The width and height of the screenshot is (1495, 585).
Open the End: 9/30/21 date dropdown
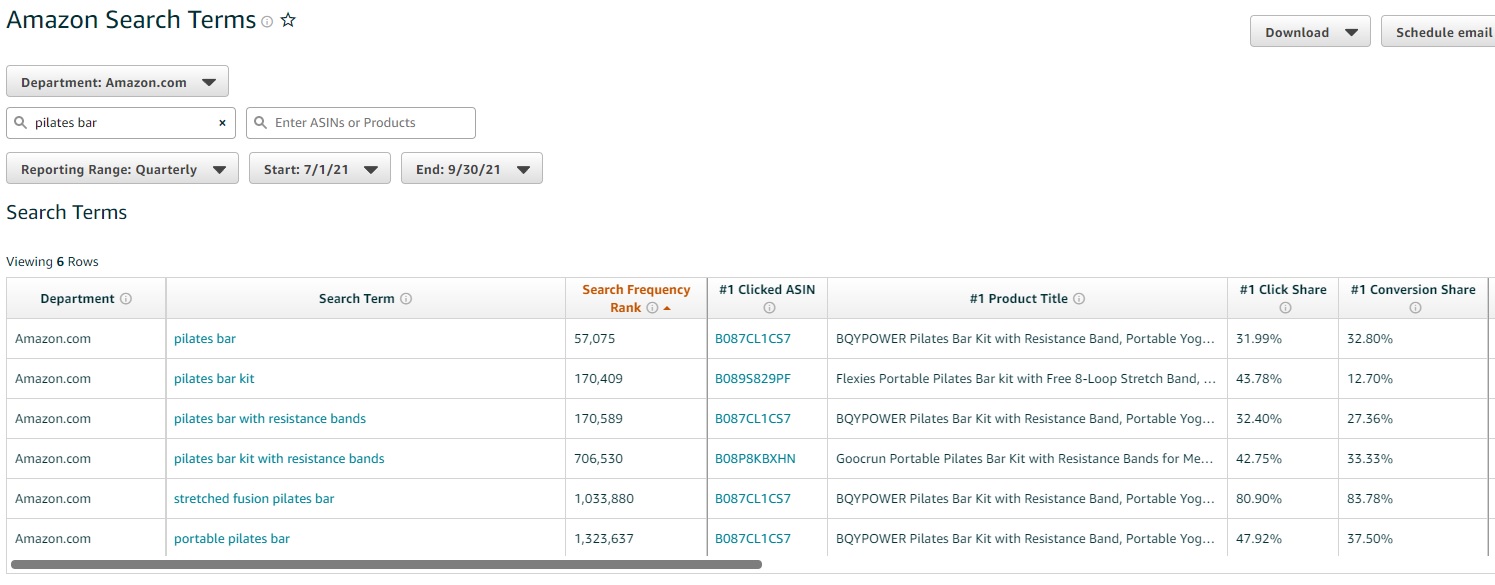[471, 169]
